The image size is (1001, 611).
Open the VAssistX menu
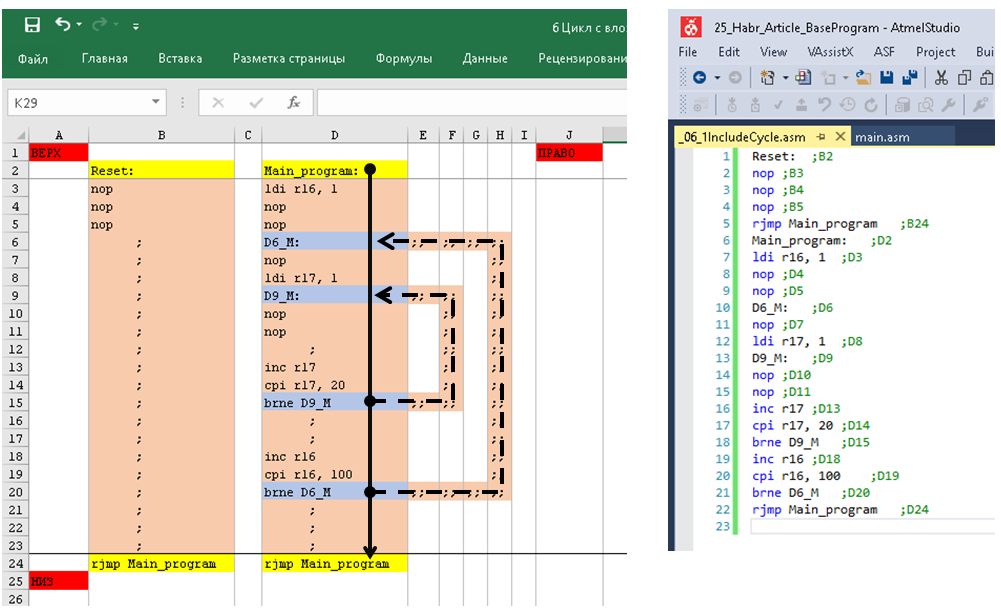829,52
